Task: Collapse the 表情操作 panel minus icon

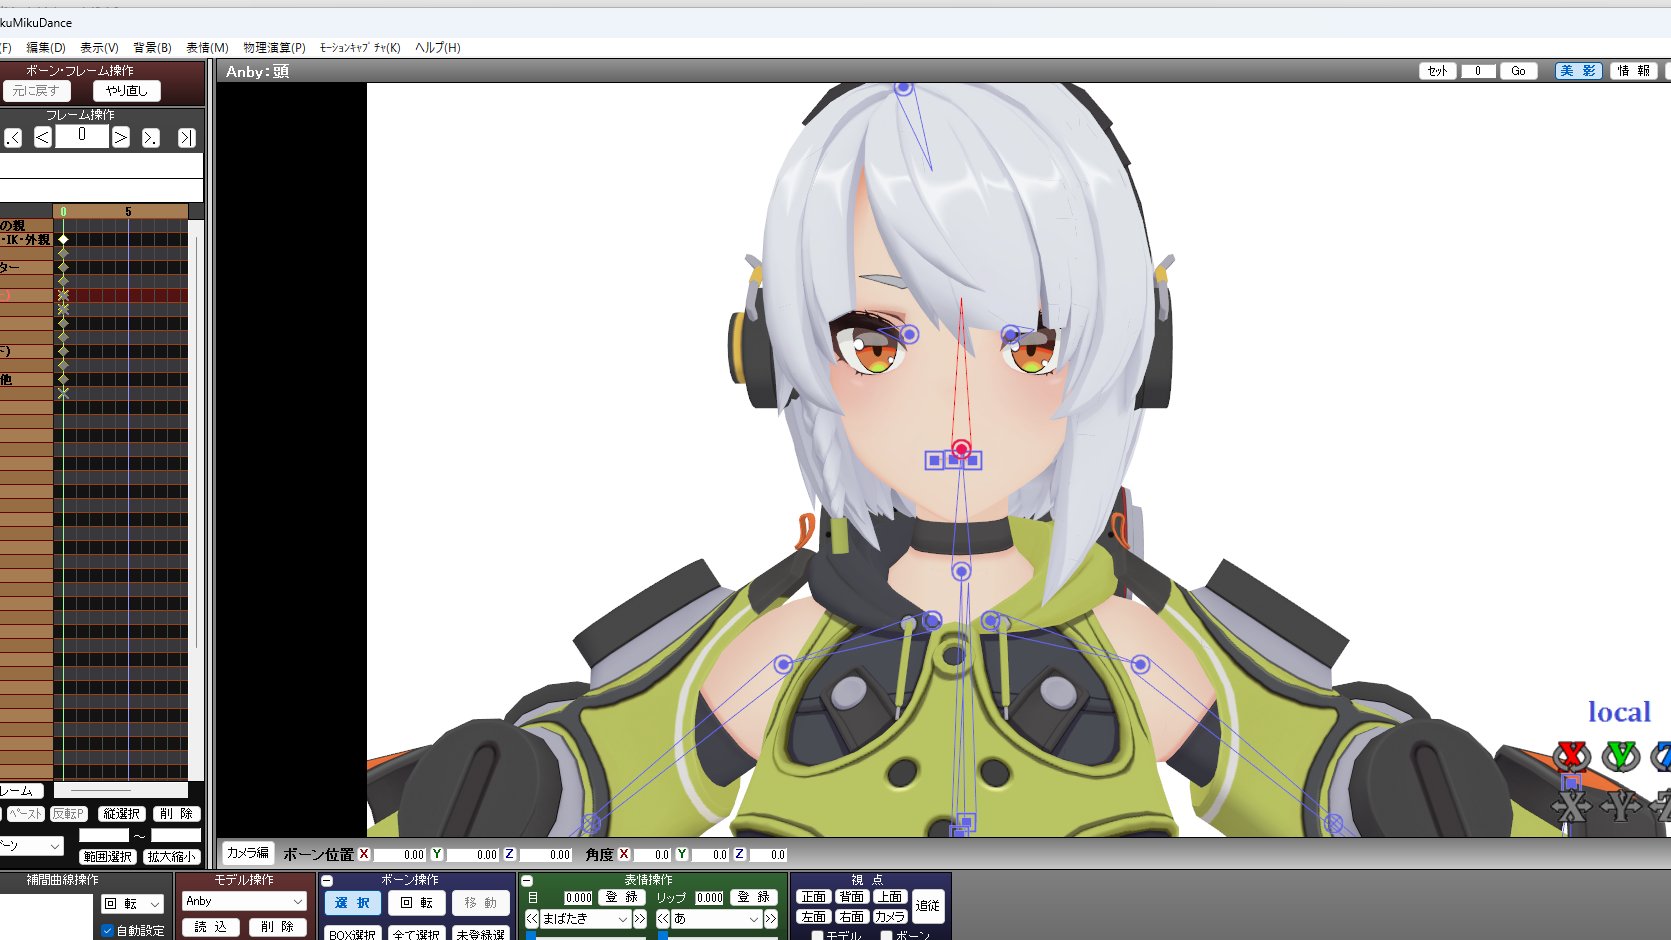Action: click(527, 881)
